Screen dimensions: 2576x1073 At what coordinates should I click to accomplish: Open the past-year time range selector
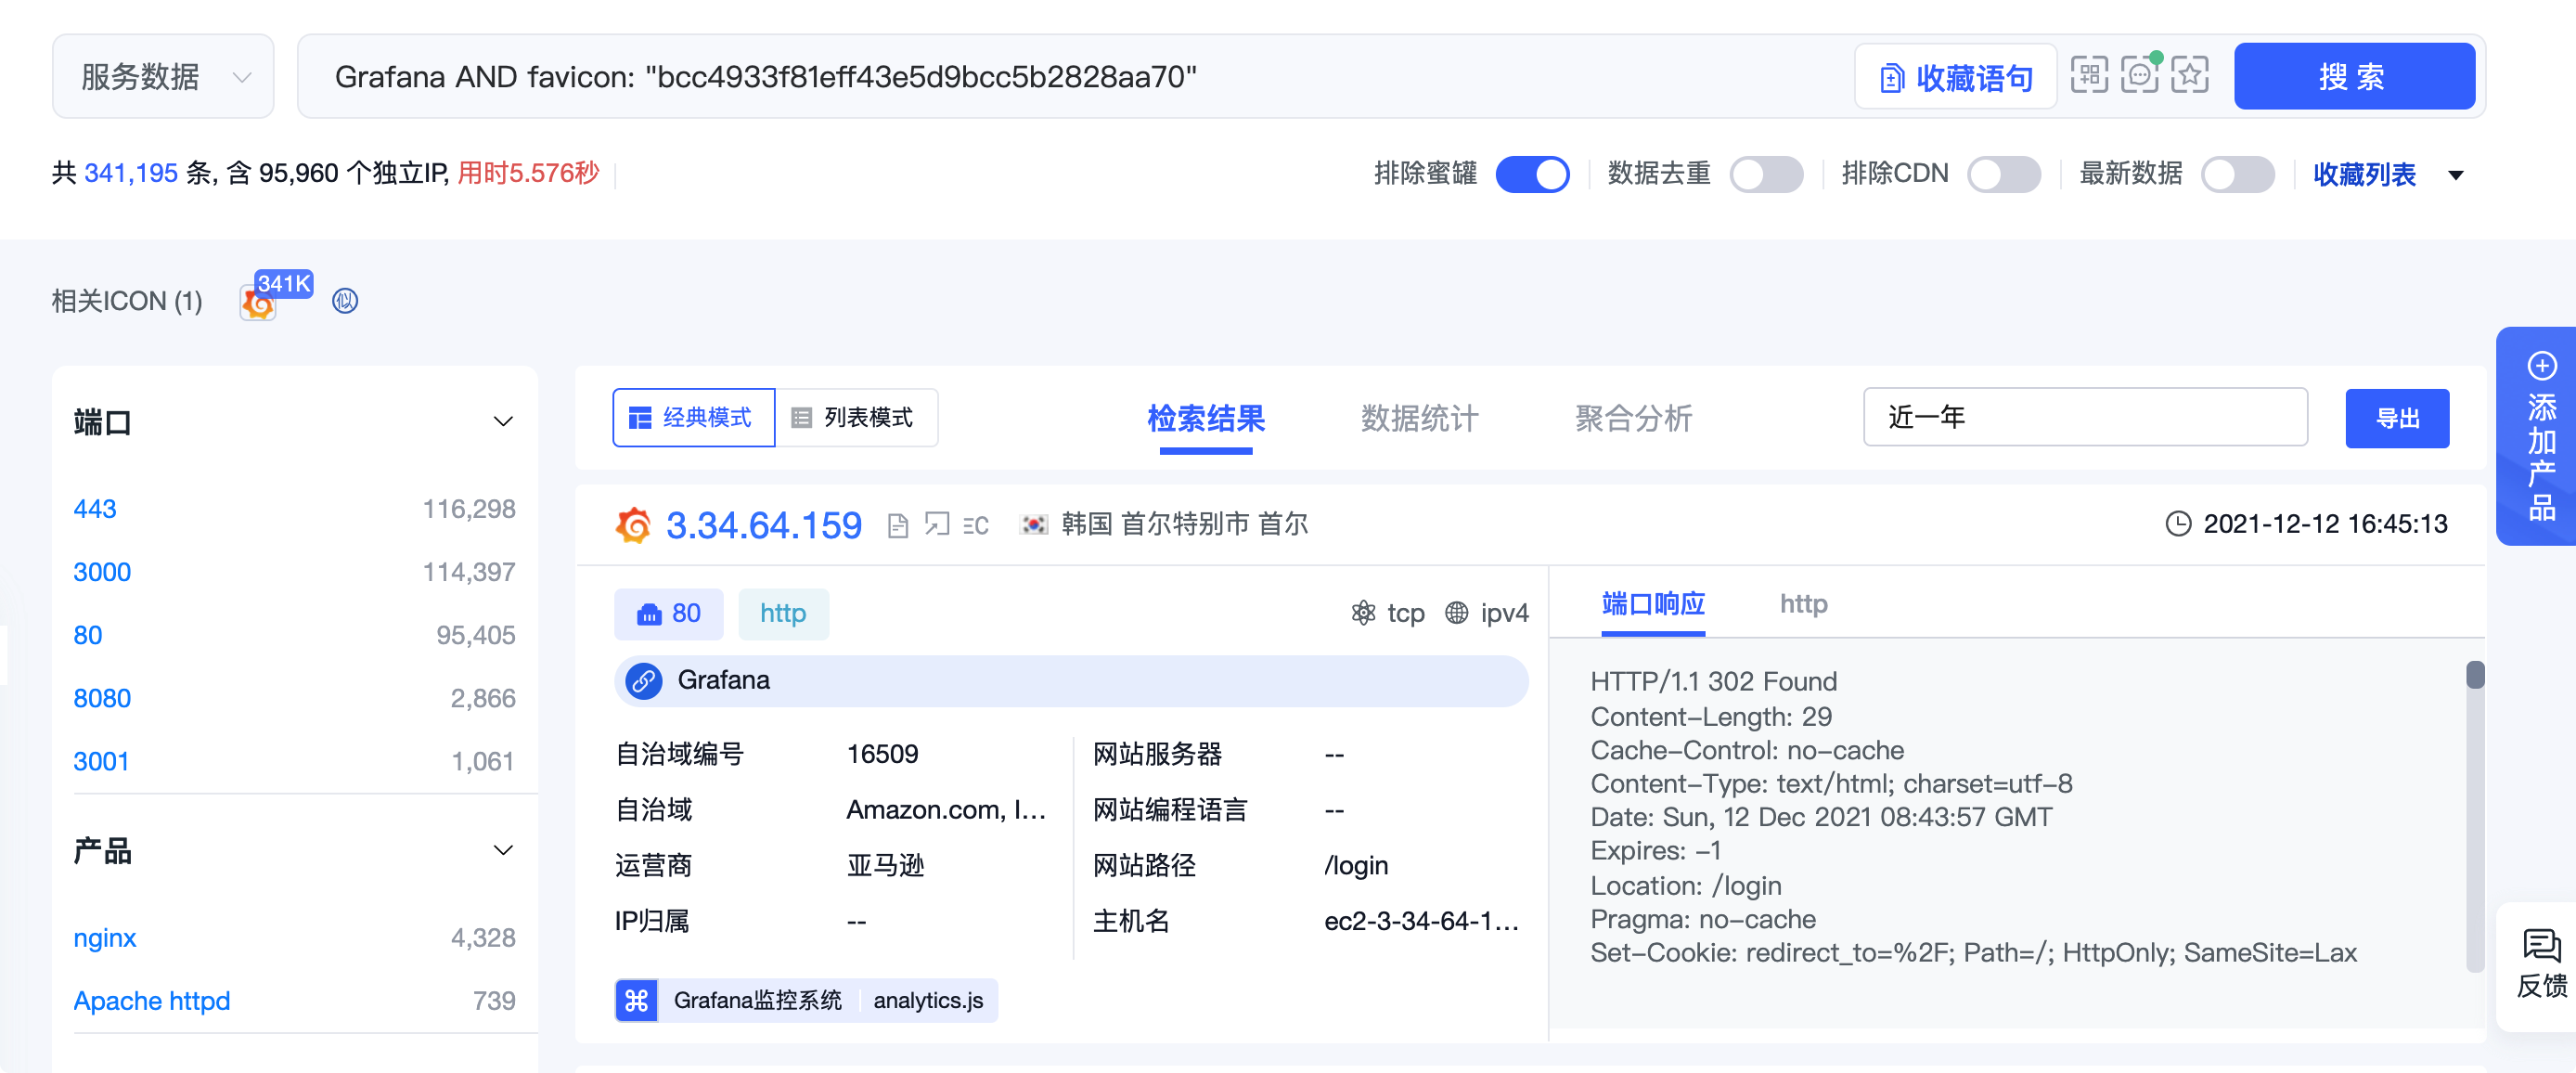2085,418
